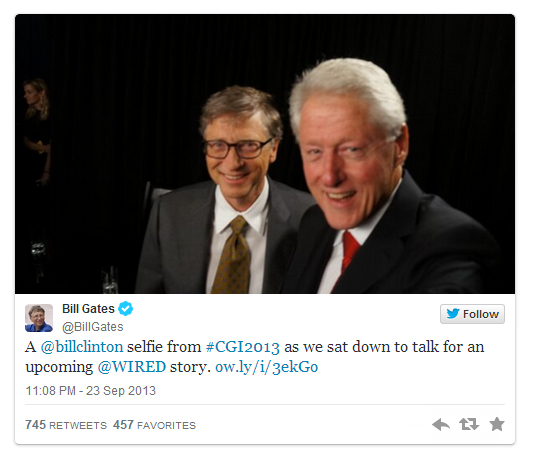
Task: Click the Twitter bird on Follow button
Action: click(453, 313)
